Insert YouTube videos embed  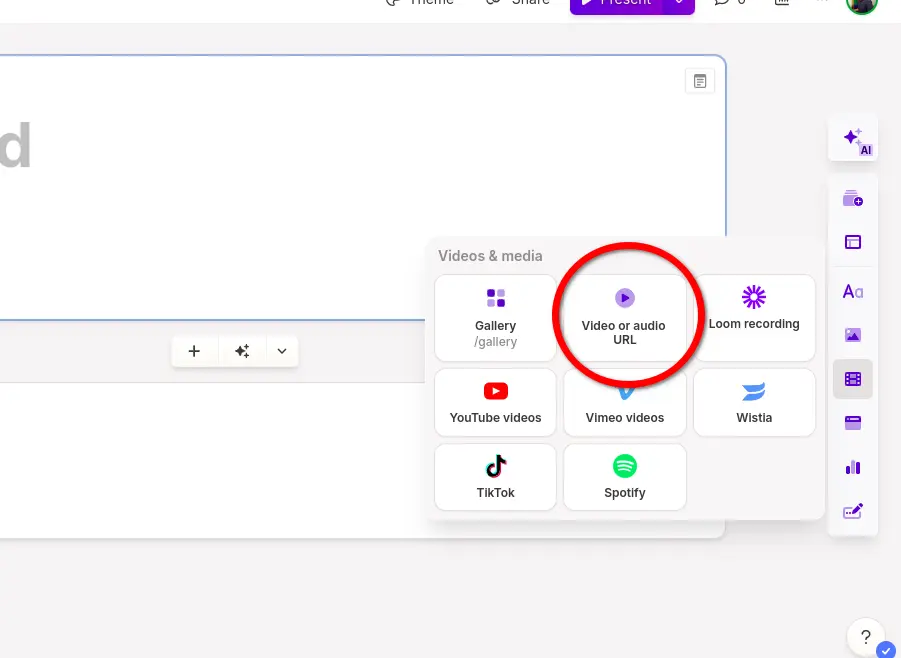[495, 402]
